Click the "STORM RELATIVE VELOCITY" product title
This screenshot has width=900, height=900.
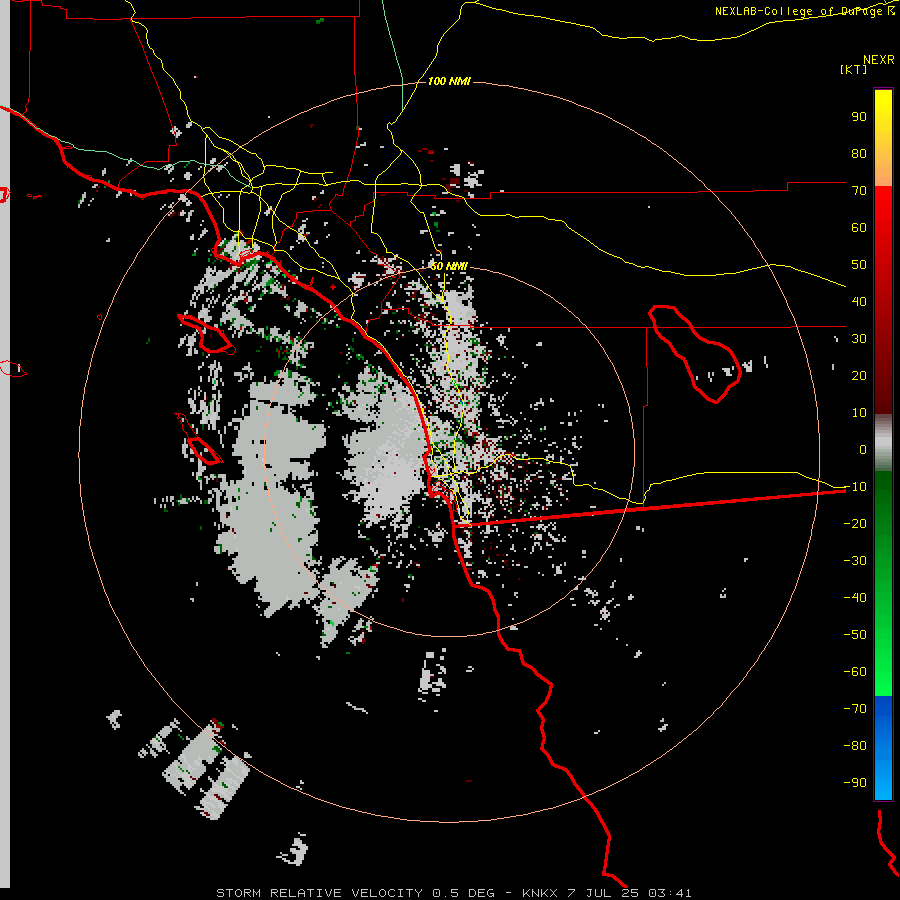(319, 893)
